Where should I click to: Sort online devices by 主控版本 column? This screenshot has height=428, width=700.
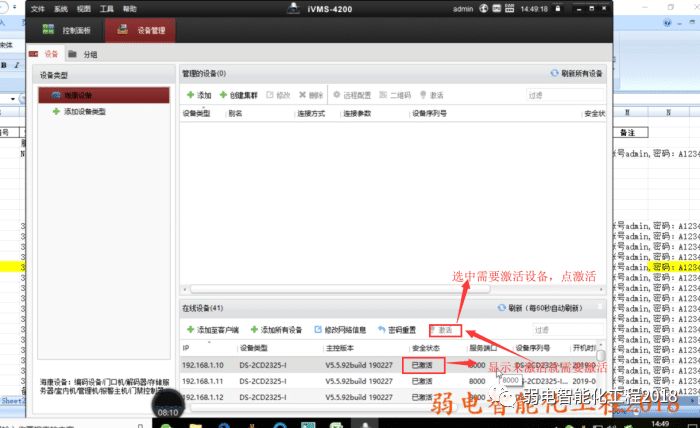(x=340, y=348)
